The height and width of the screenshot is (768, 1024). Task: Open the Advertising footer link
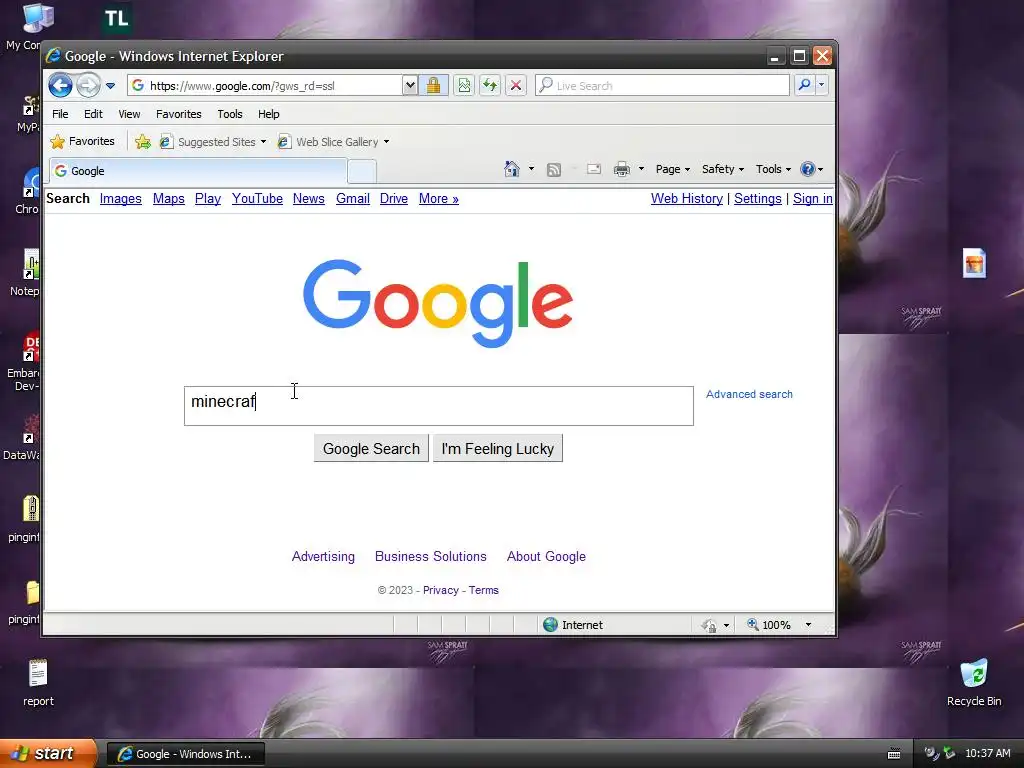tap(323, 556)
